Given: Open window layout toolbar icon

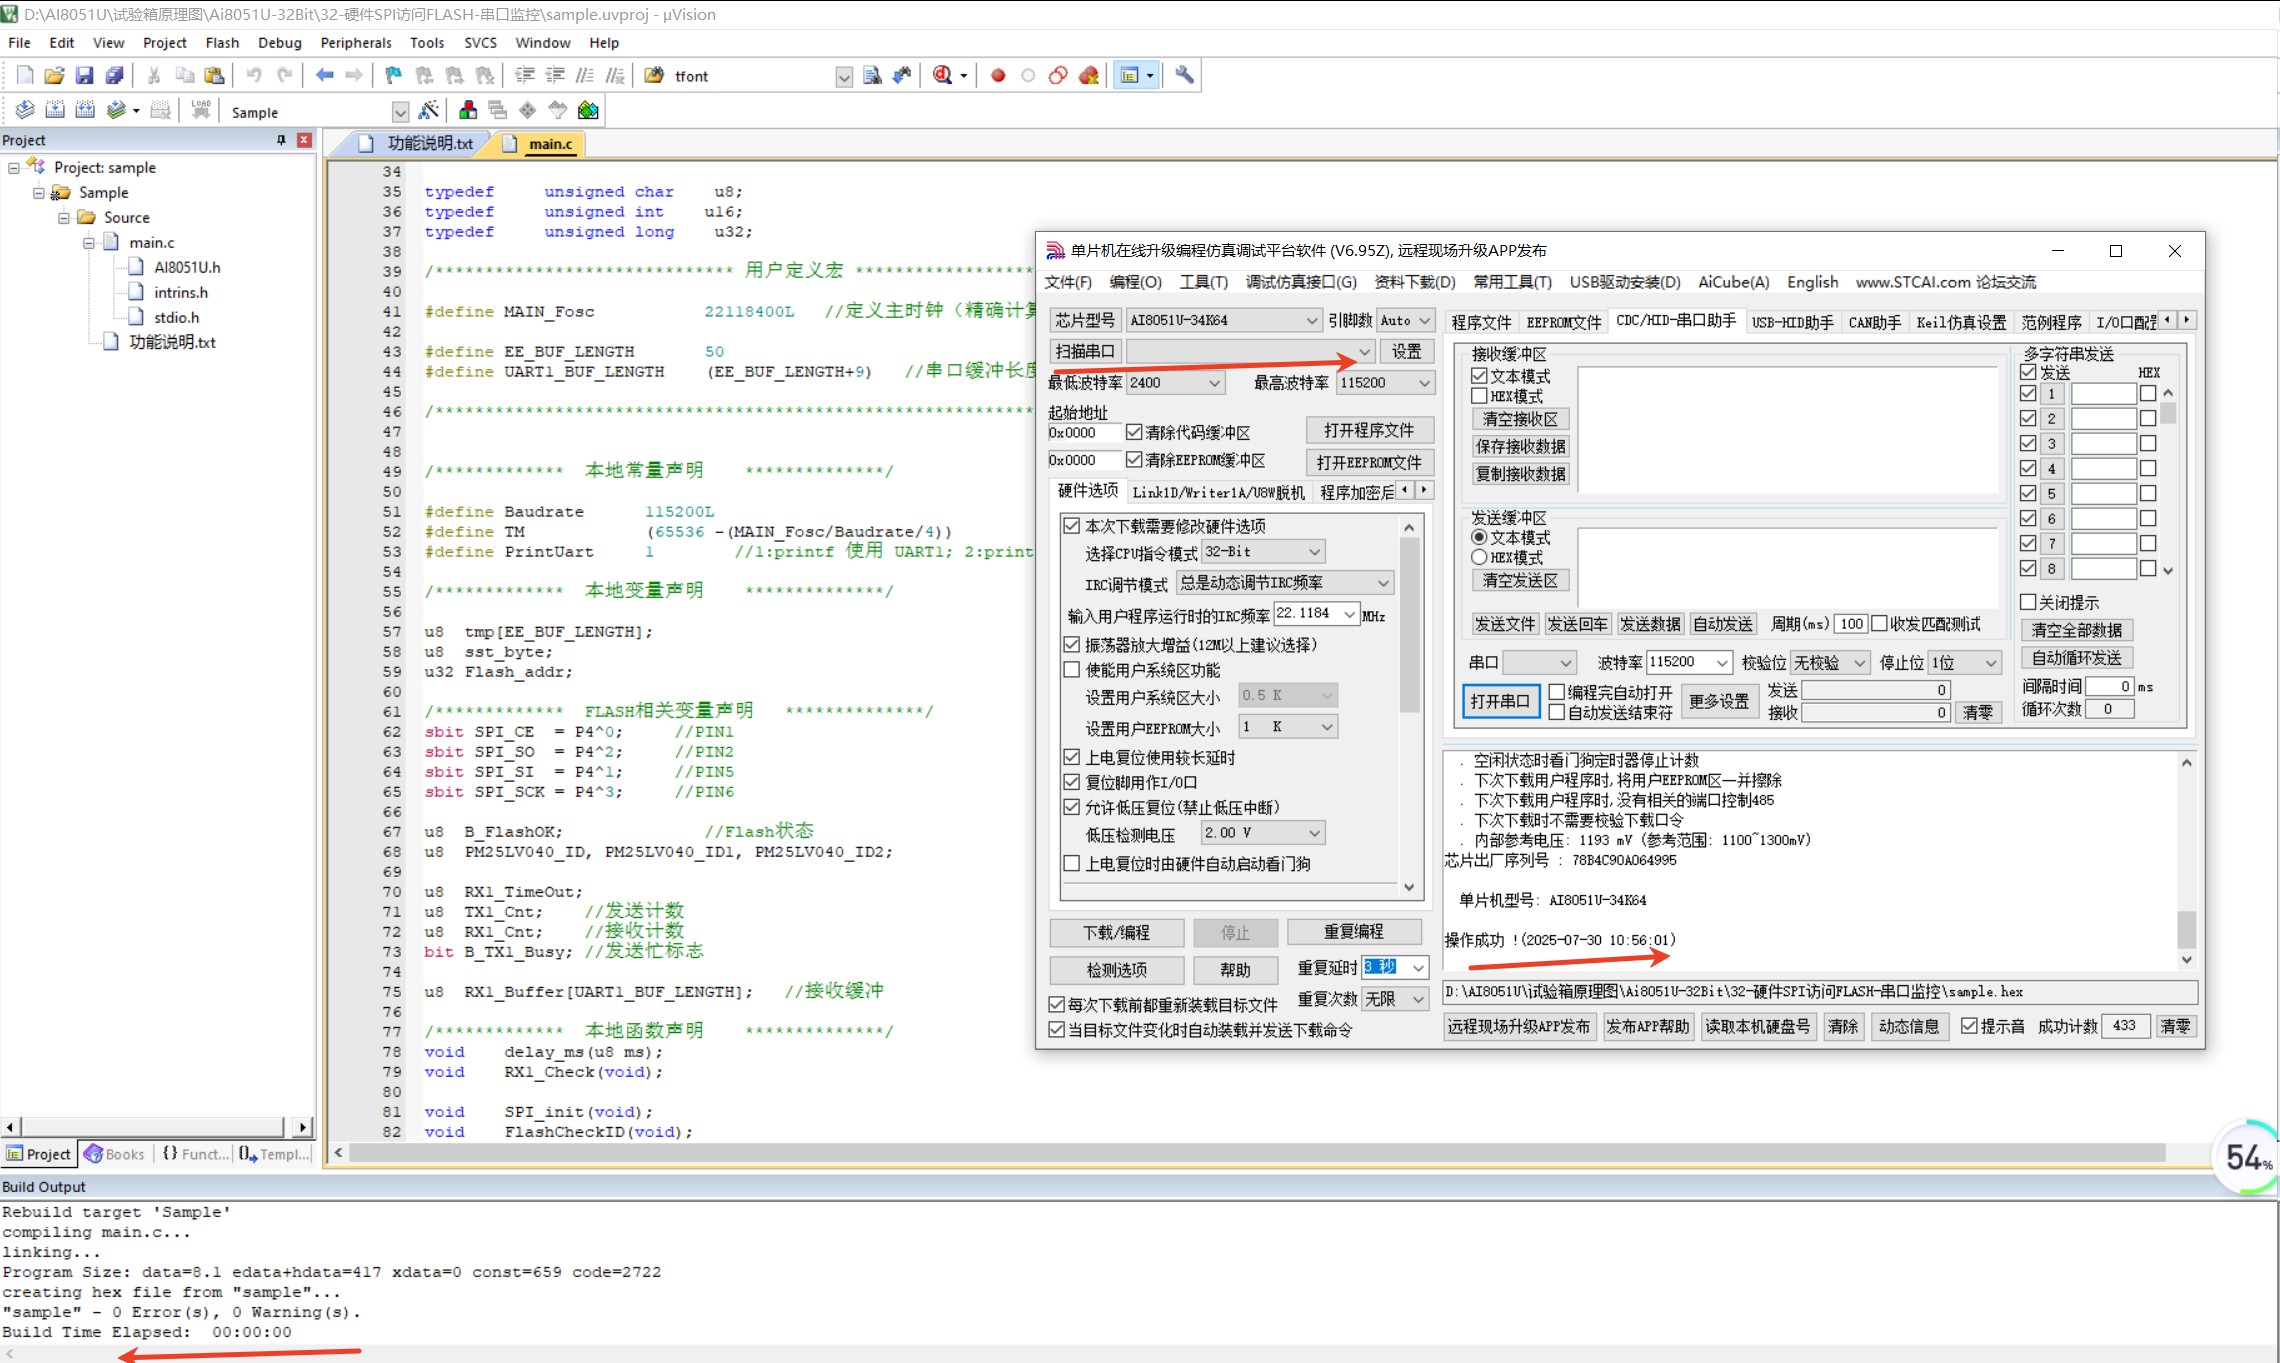Looking at the screenshot, I should point(1130,75).
